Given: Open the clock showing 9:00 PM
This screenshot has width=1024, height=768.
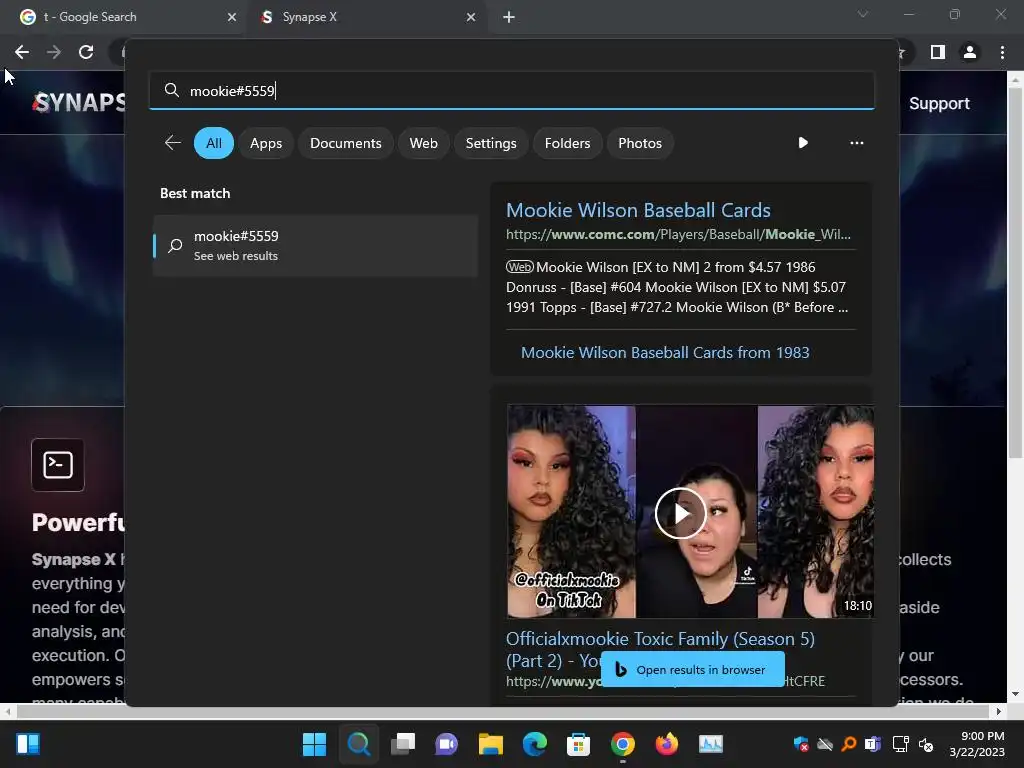Looking at the screenshot, I should pos(976,744).
